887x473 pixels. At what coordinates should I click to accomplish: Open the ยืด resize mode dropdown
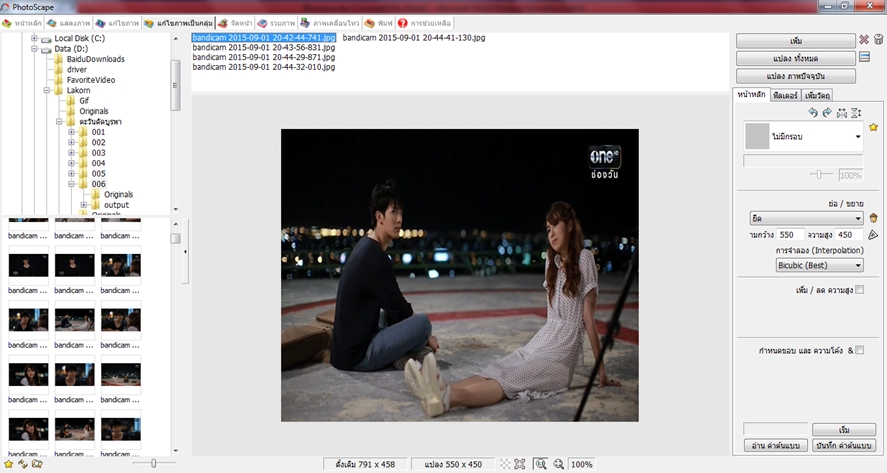(806, 218)
